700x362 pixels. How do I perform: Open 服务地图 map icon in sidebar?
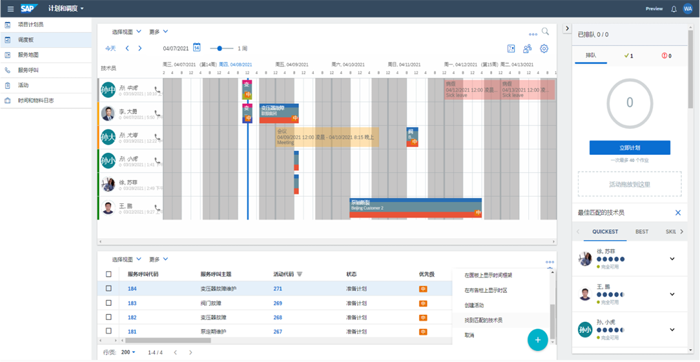tap(8, 55)
